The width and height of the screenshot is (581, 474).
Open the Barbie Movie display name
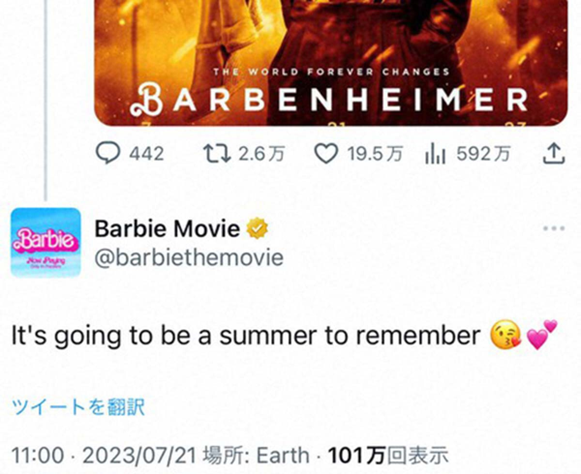(x=167, y=228)
